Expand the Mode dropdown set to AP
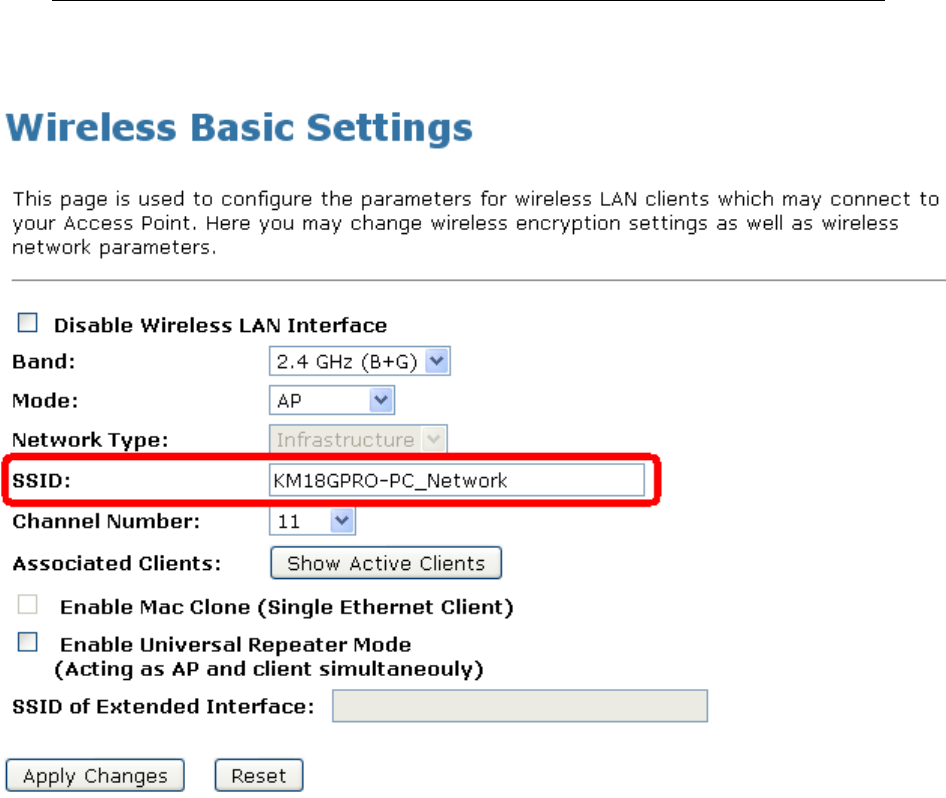This screenshot has width=946, height=798. [x=332, y=401]
